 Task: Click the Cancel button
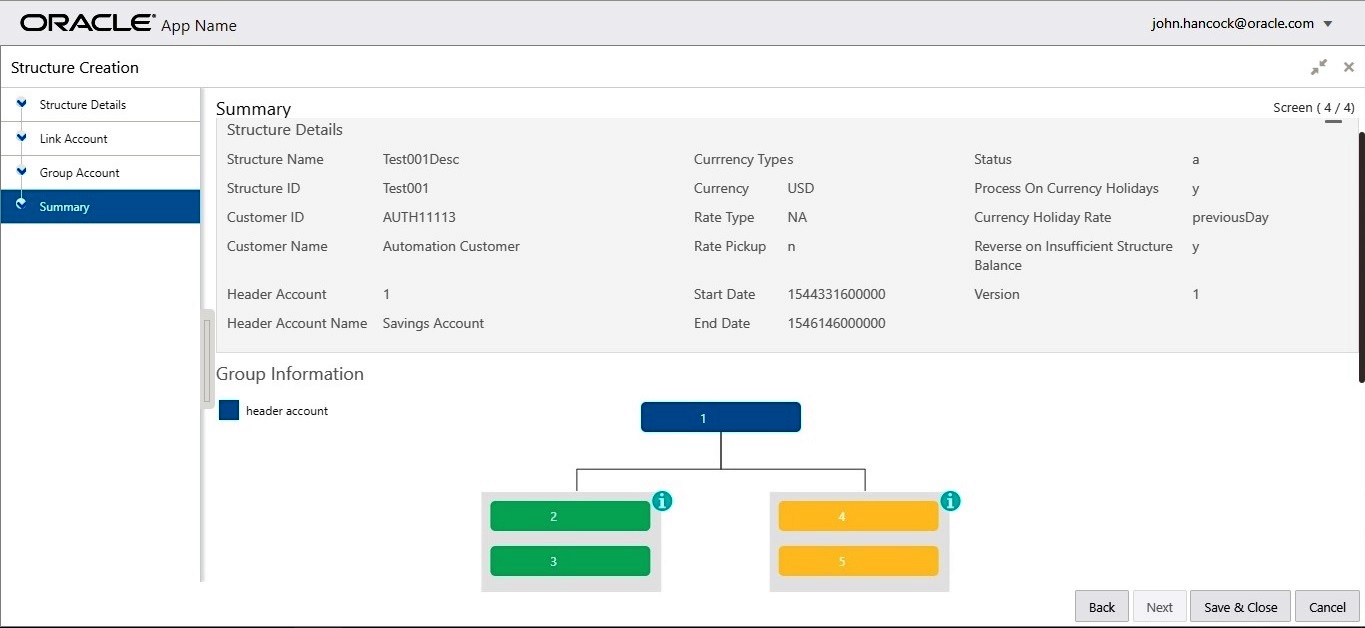[1327, 607]
